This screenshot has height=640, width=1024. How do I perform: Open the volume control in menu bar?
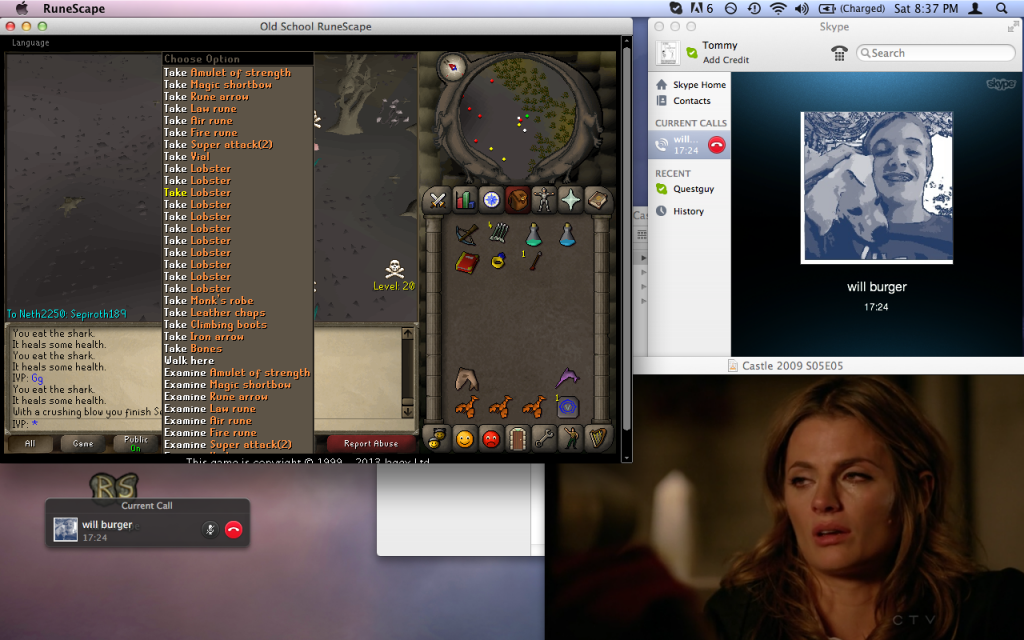coord(801,8)
